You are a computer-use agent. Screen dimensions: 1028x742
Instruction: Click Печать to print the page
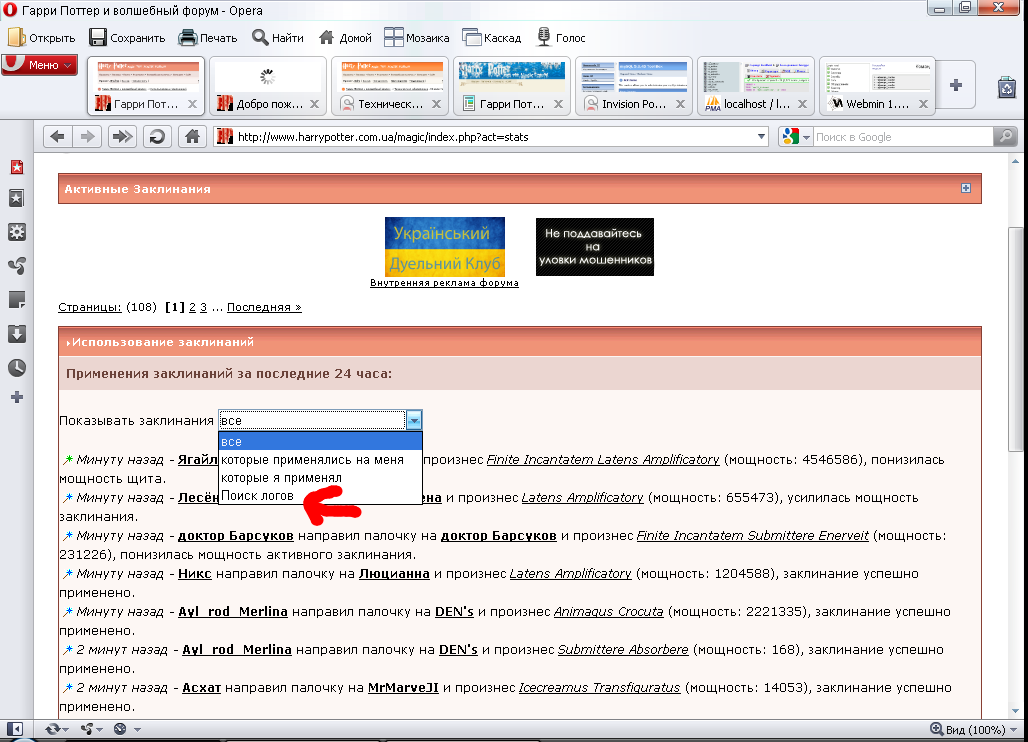(x=208, y=38)
